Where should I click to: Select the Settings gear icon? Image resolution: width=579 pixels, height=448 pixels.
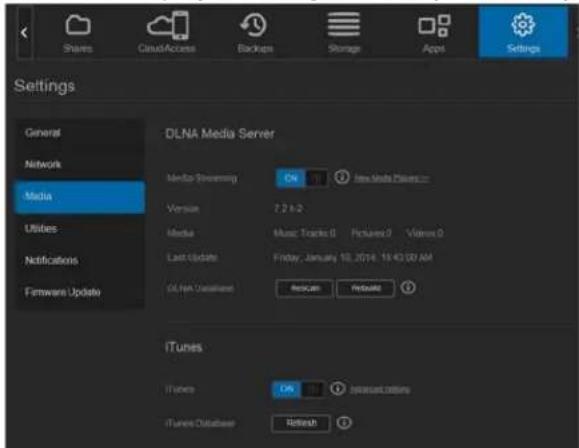pyautogui.click(x=523, y=24)
